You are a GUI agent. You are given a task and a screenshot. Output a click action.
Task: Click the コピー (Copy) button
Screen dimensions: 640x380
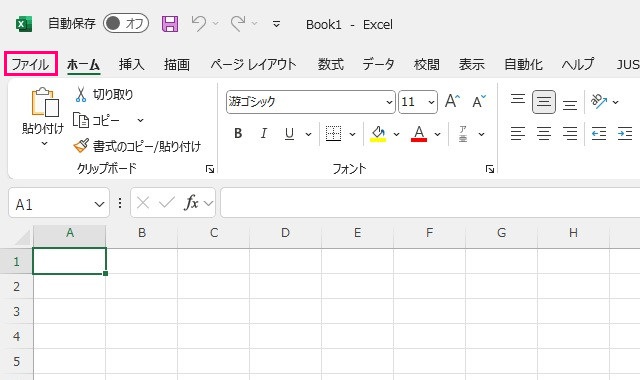click(97, 120)
